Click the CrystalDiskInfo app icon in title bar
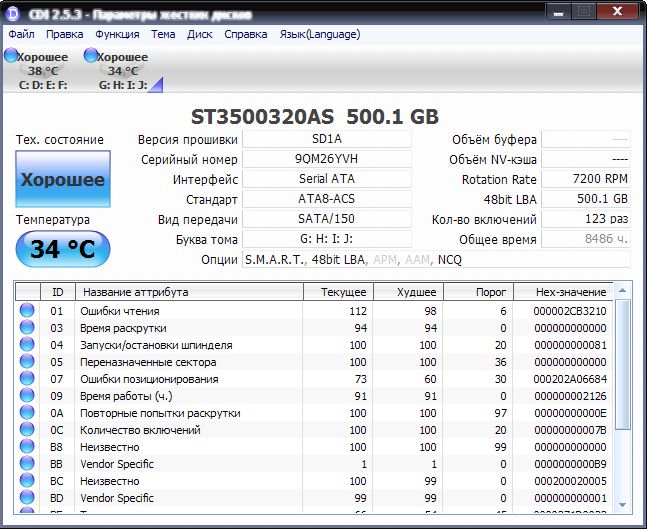The image size is (647, 529). tap(12, 14)
